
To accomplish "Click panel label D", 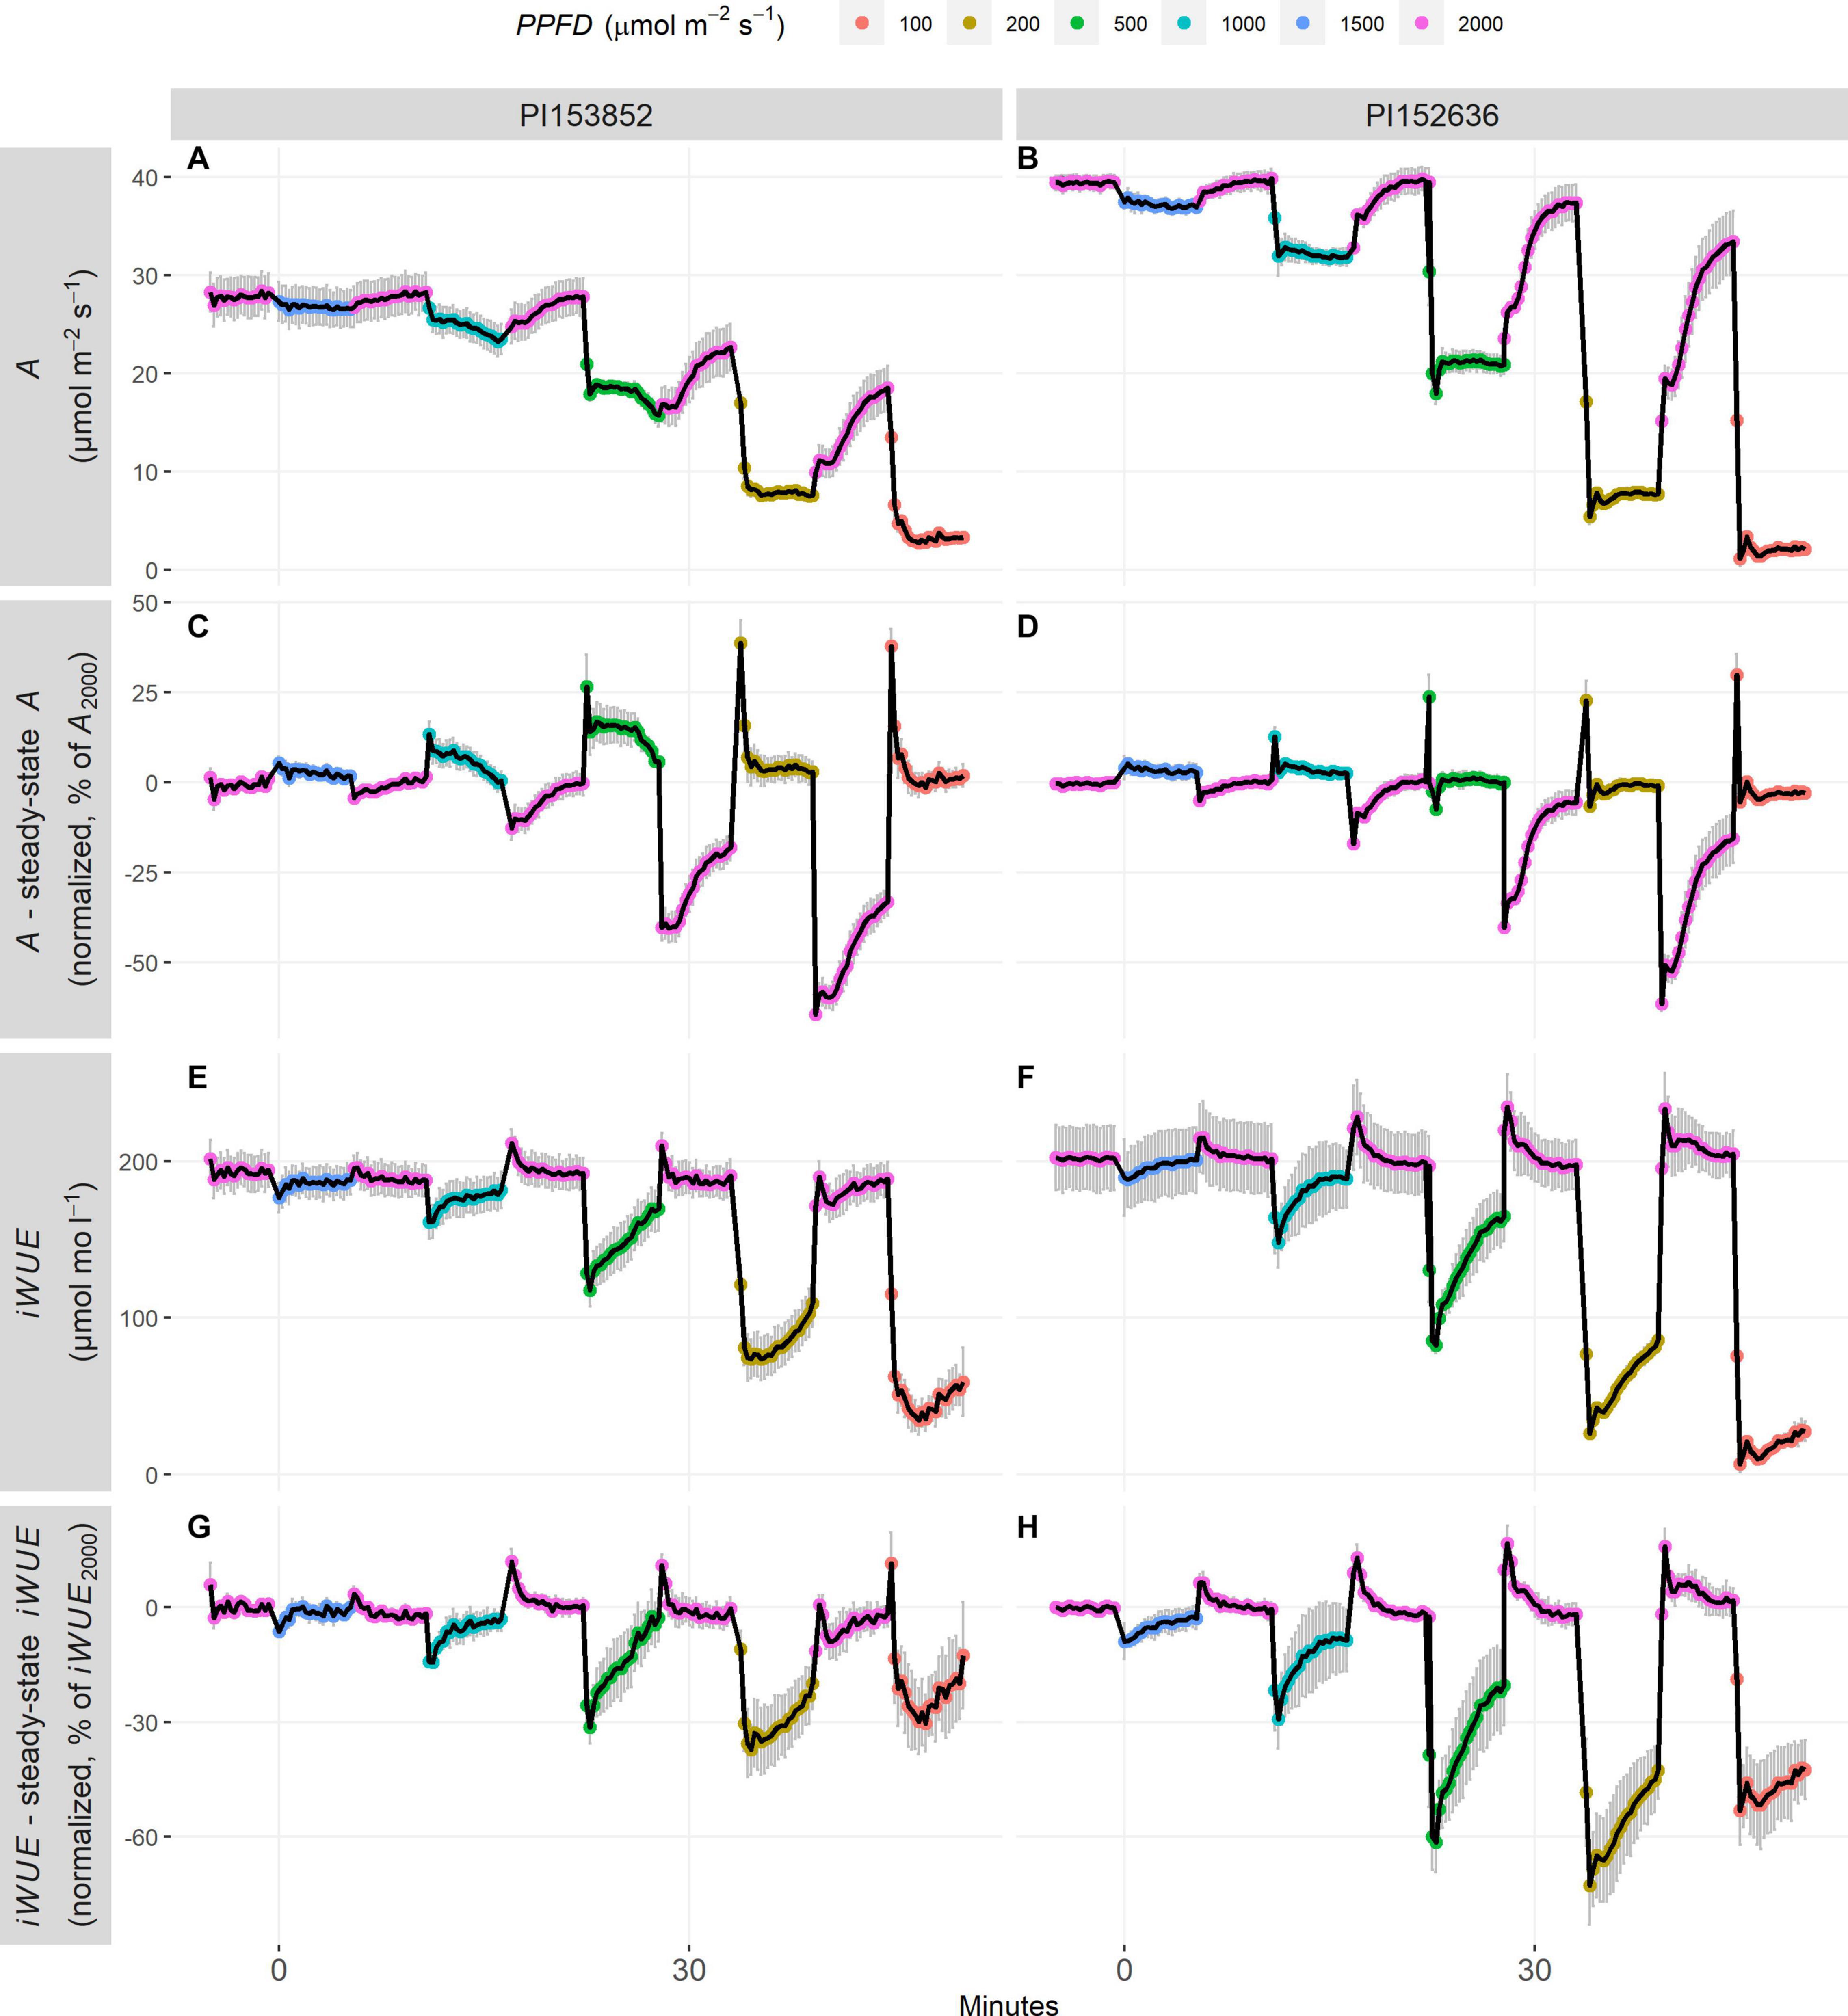I will 1027,626.
